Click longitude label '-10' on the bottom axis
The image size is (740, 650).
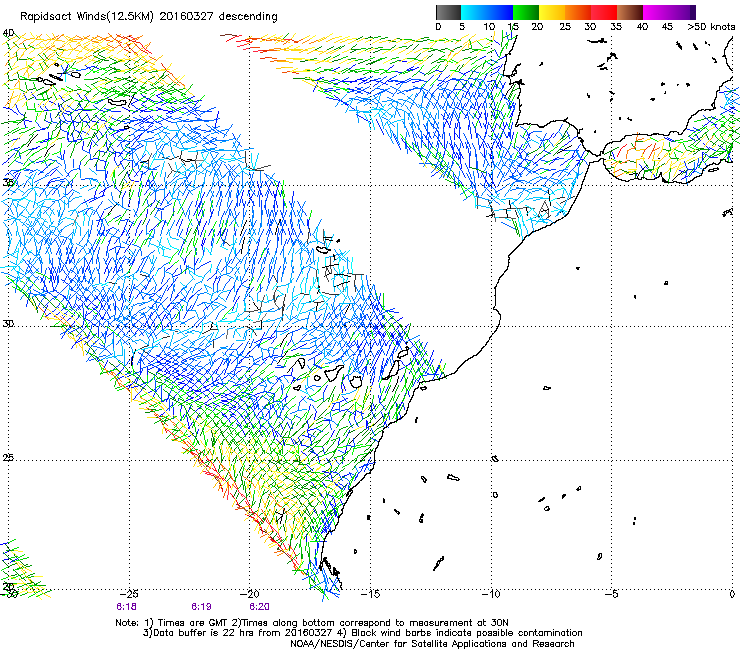pyautogui.click(x=491, y=594)
